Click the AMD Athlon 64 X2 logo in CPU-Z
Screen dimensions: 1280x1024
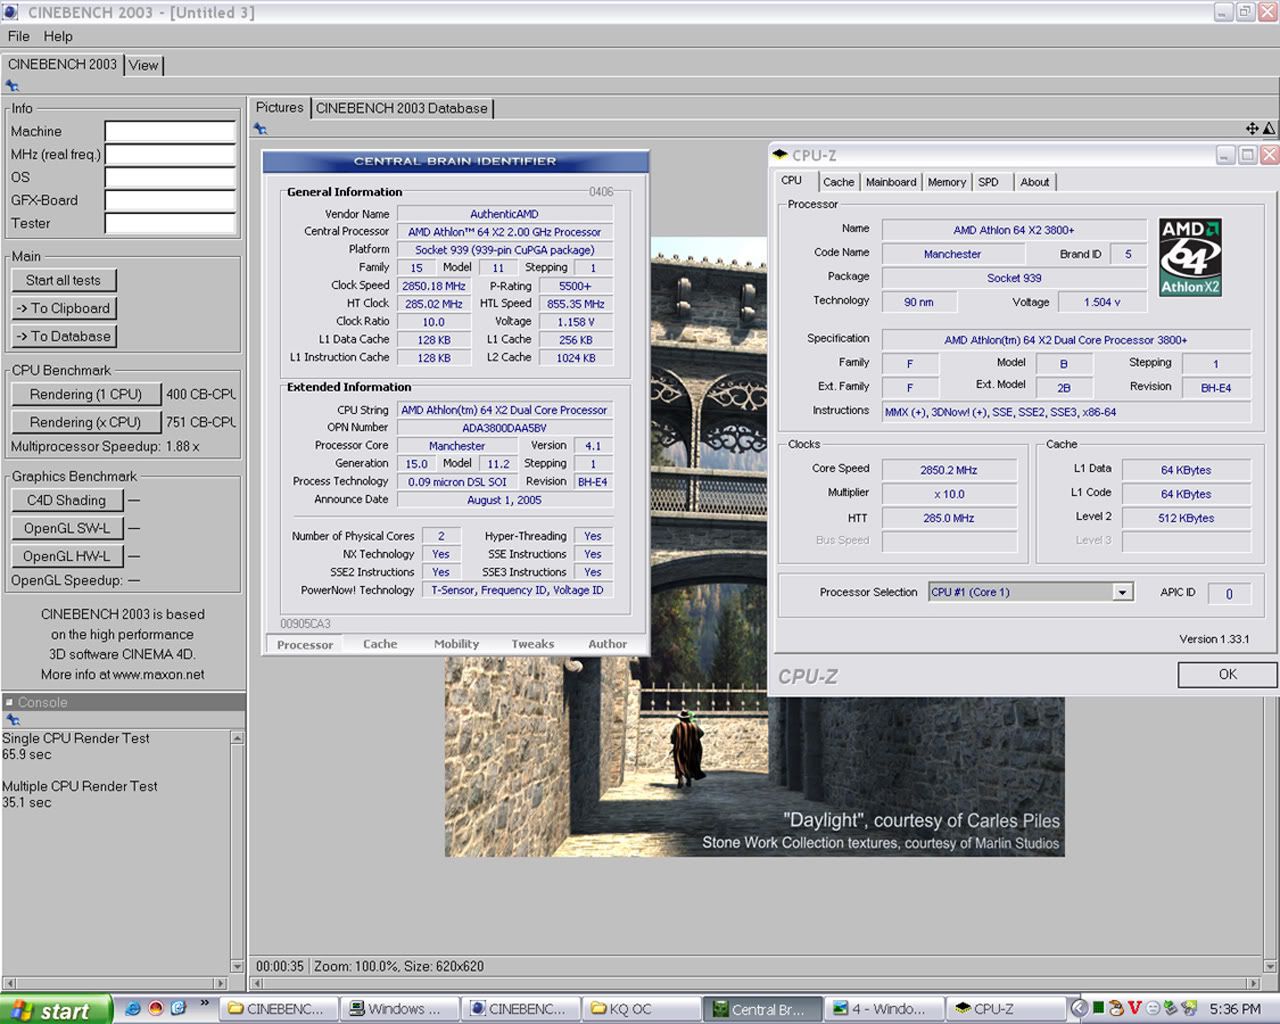tap(1190, 257)
